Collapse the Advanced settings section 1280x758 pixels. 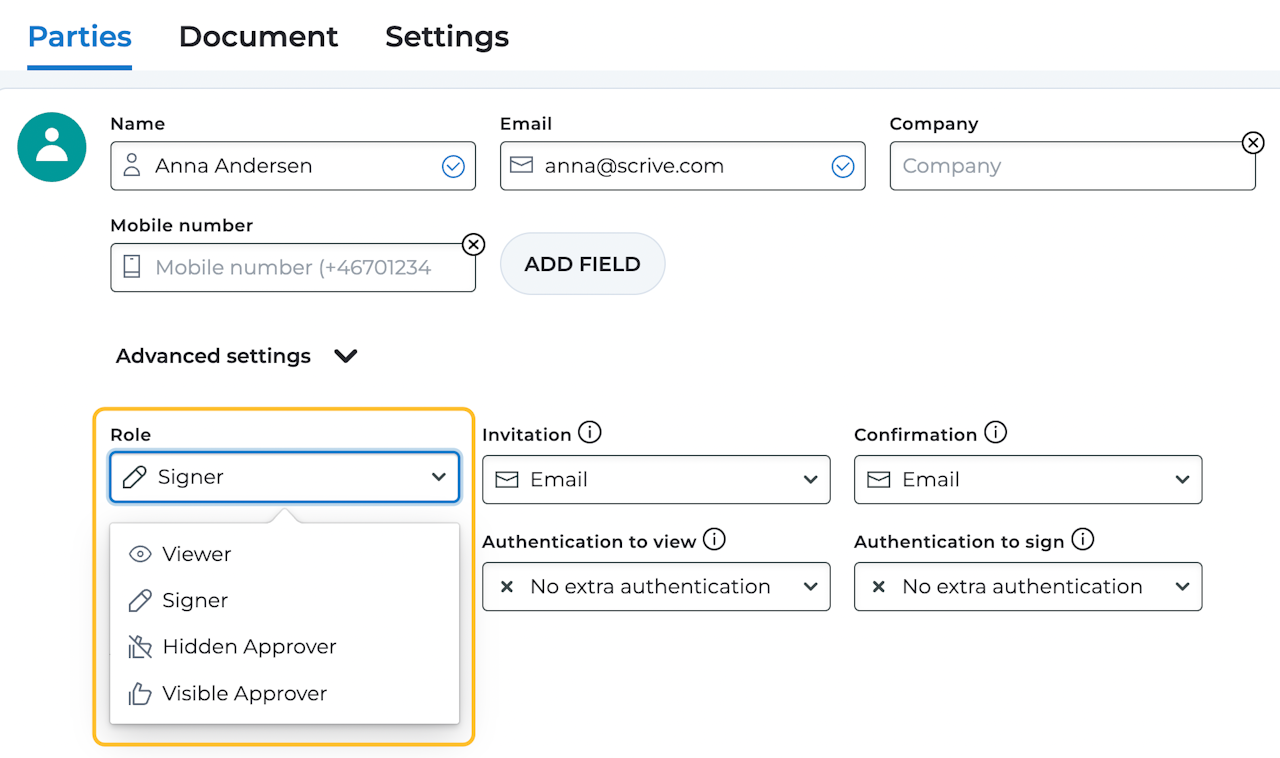click(x=346, y=356)
